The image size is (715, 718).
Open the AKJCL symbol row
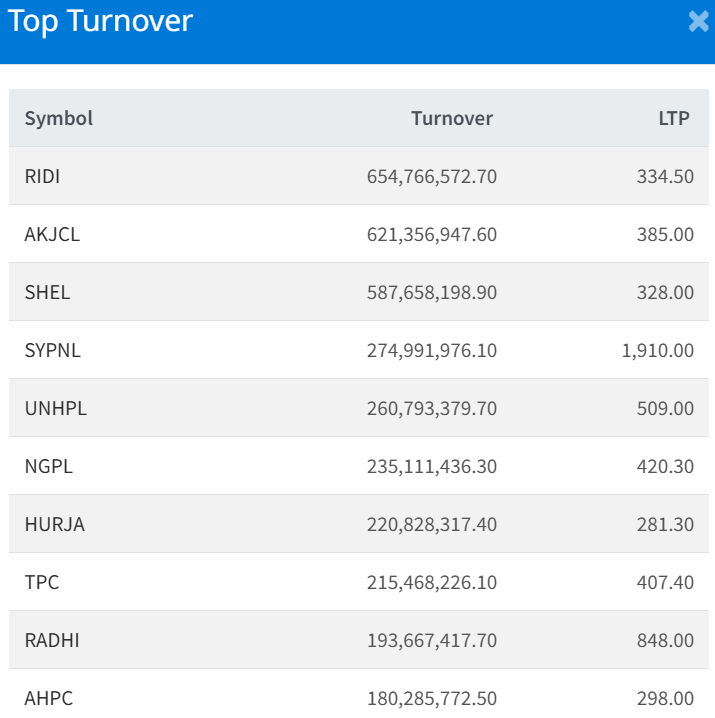pyautogui.click(x=52, y=234)
